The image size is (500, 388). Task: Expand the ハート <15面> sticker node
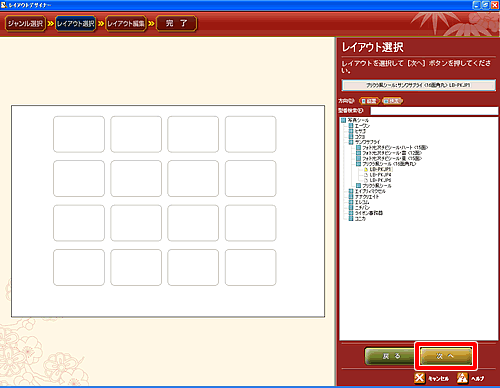click(x=358, y=147)
